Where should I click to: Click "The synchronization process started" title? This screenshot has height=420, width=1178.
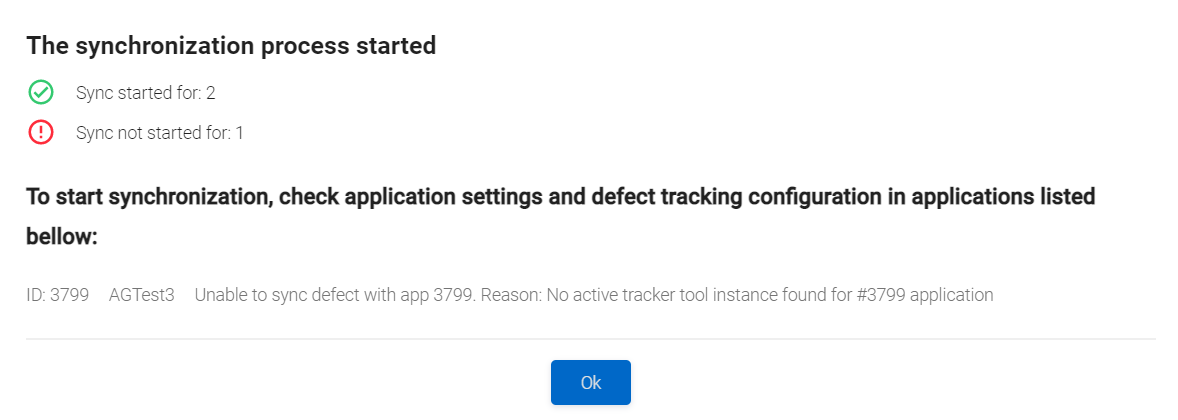tap(231, 46)
